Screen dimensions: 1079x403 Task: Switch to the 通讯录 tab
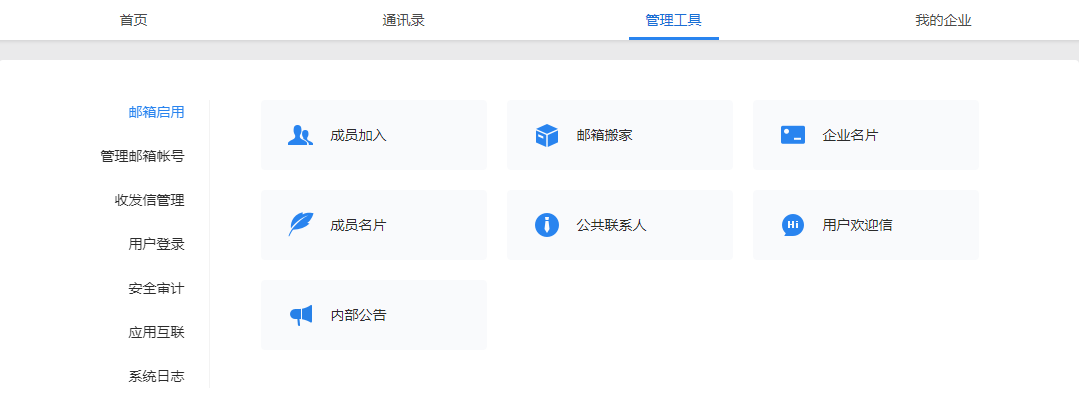point(403,20)
